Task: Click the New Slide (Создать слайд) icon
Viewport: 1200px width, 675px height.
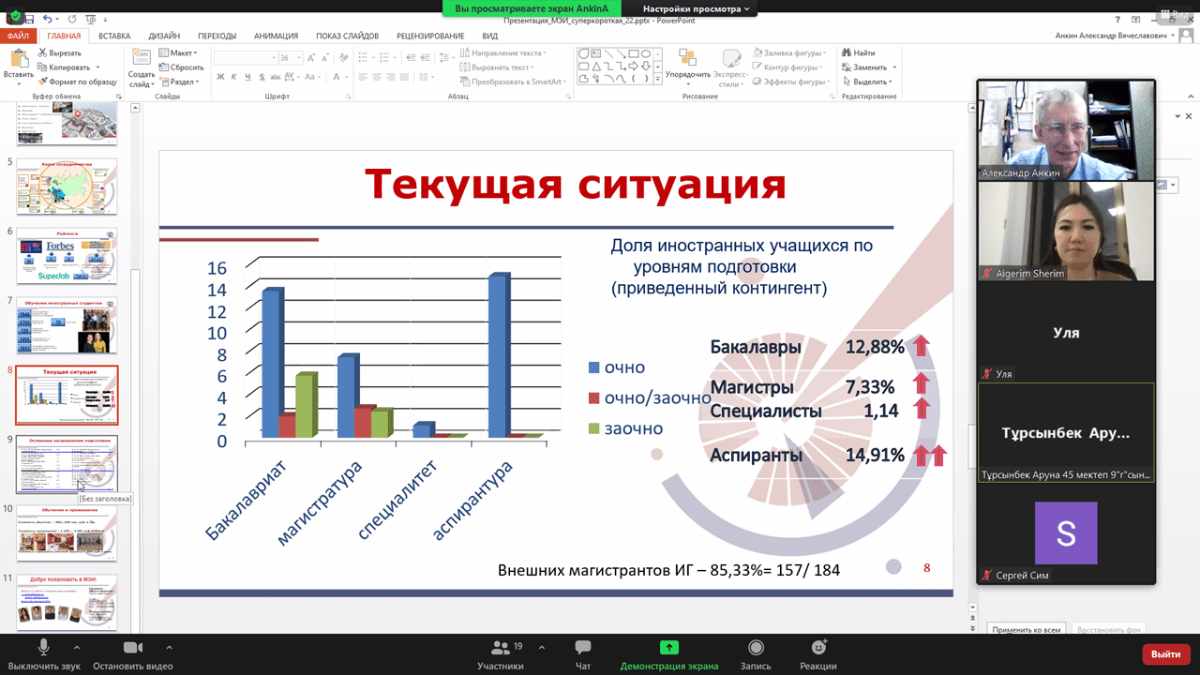Action: coord(141,58)
